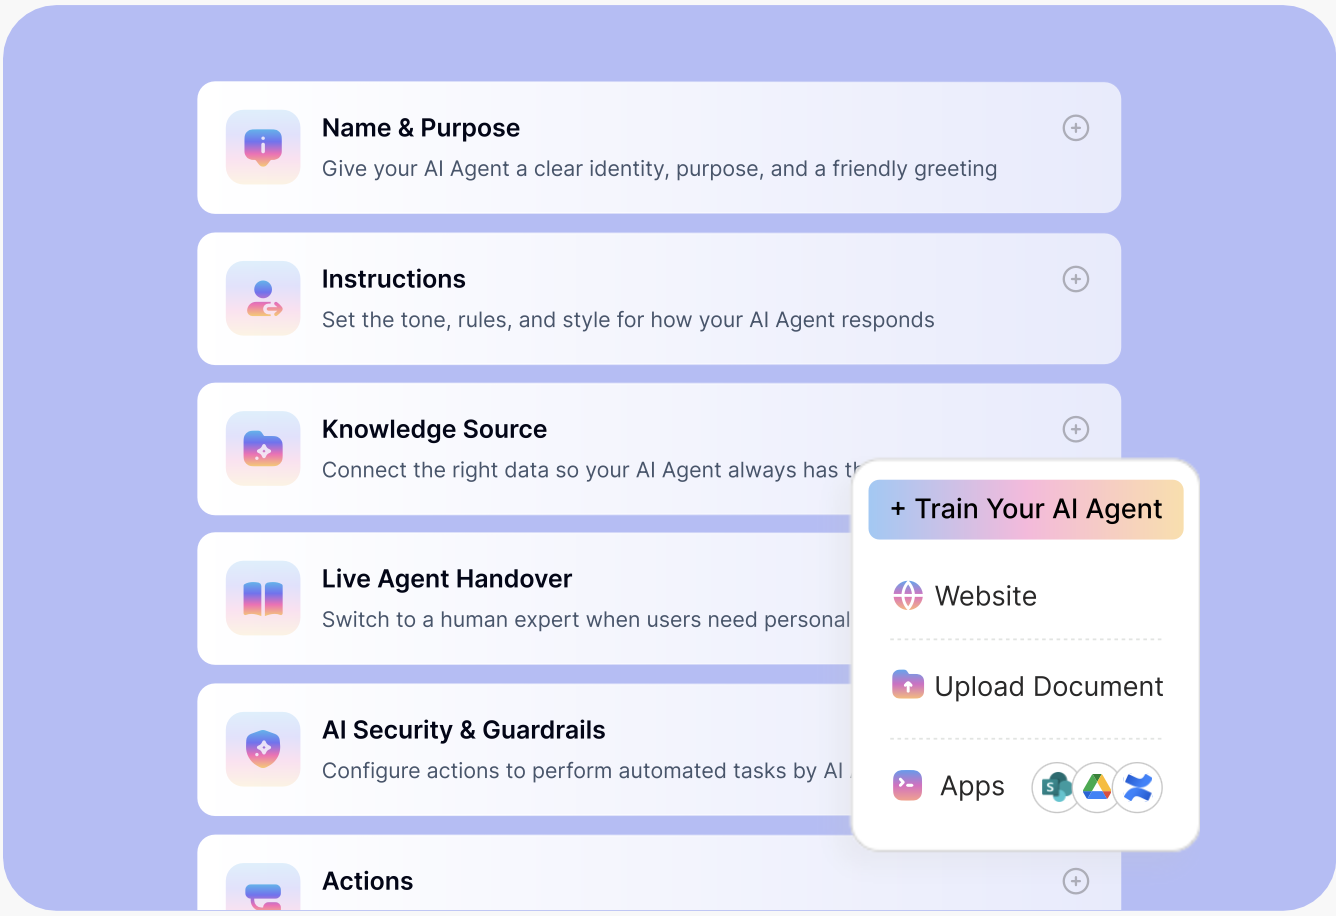Expand the Instructions section plus button

pos(1076,279)
